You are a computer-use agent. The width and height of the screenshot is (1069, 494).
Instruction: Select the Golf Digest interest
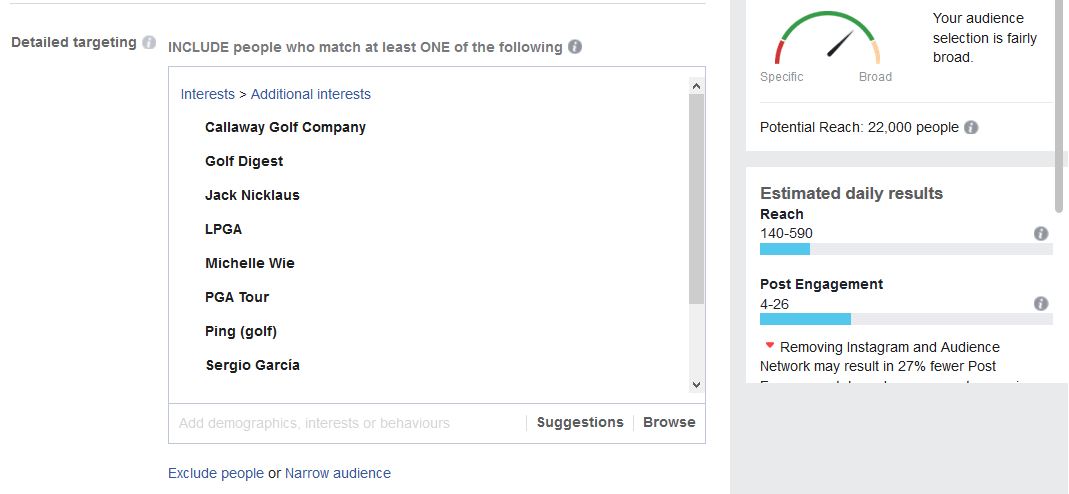coord(244,161)
